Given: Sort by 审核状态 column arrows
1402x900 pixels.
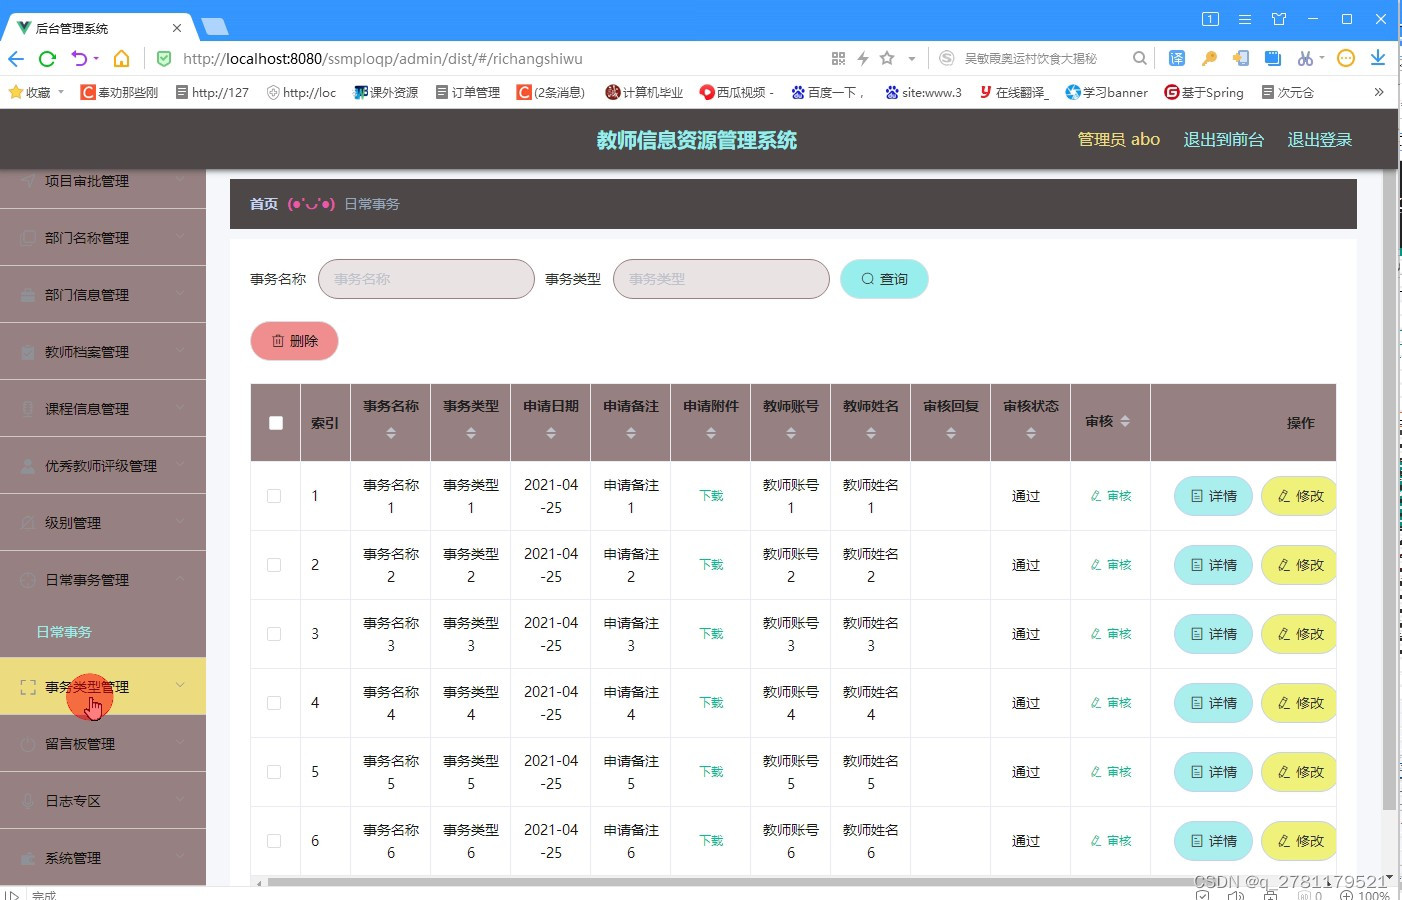Looking at the screenshot, I should click(1031, 433).
